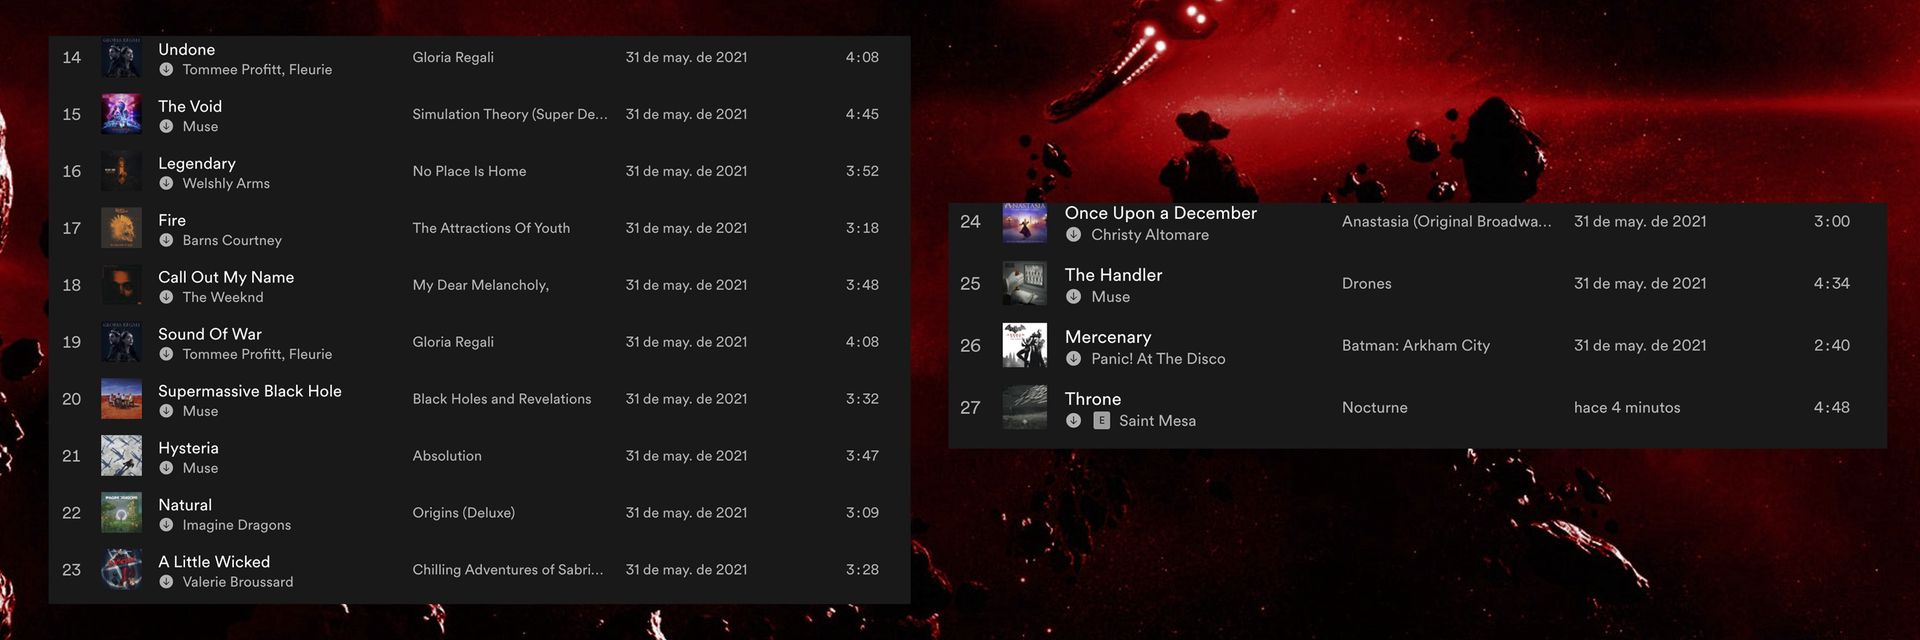Click the downloaded icon under A Little Wicked
Screen dimensions: 1920x640
[x=166, y=583]
